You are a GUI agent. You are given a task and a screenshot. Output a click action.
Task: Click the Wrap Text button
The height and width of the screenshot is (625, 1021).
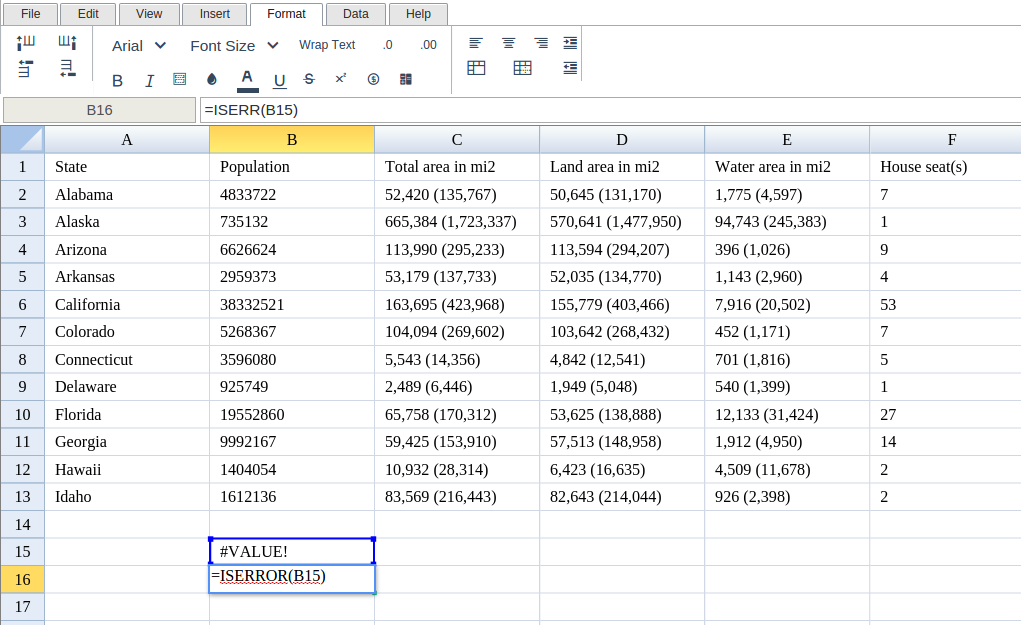point(327,45)
